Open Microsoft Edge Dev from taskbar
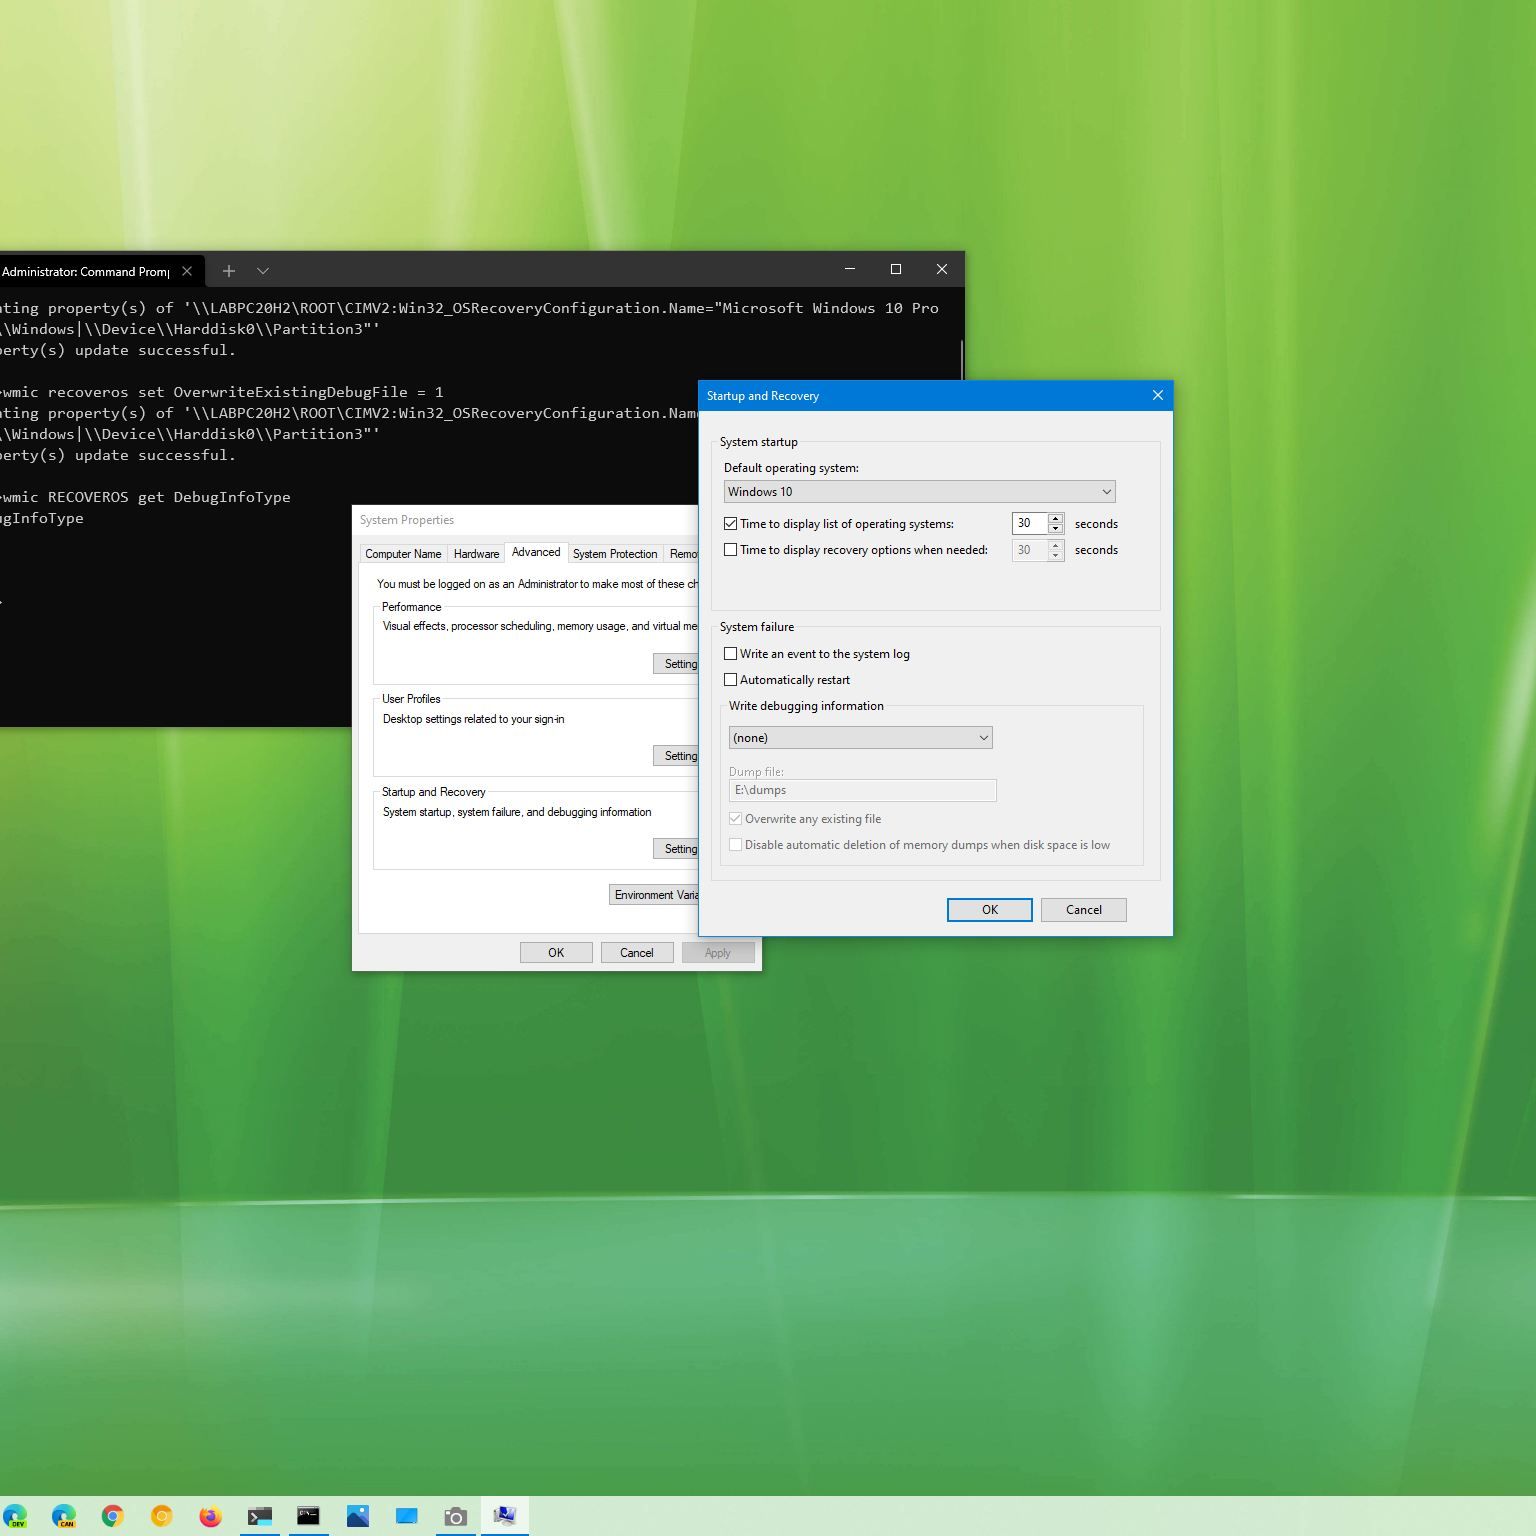Viewport: 1536px width, 1536px height. tap(16, 1516)
